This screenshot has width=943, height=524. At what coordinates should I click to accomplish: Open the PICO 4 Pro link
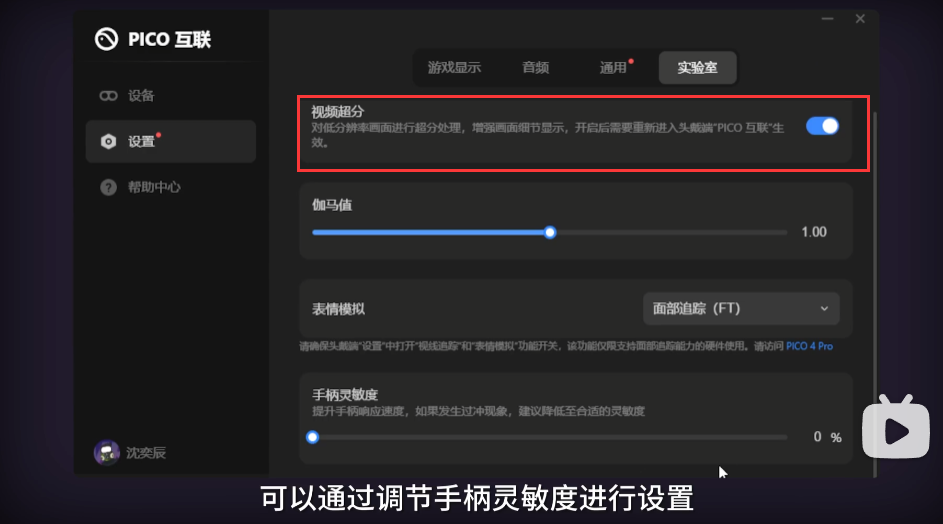pos(809,346)
